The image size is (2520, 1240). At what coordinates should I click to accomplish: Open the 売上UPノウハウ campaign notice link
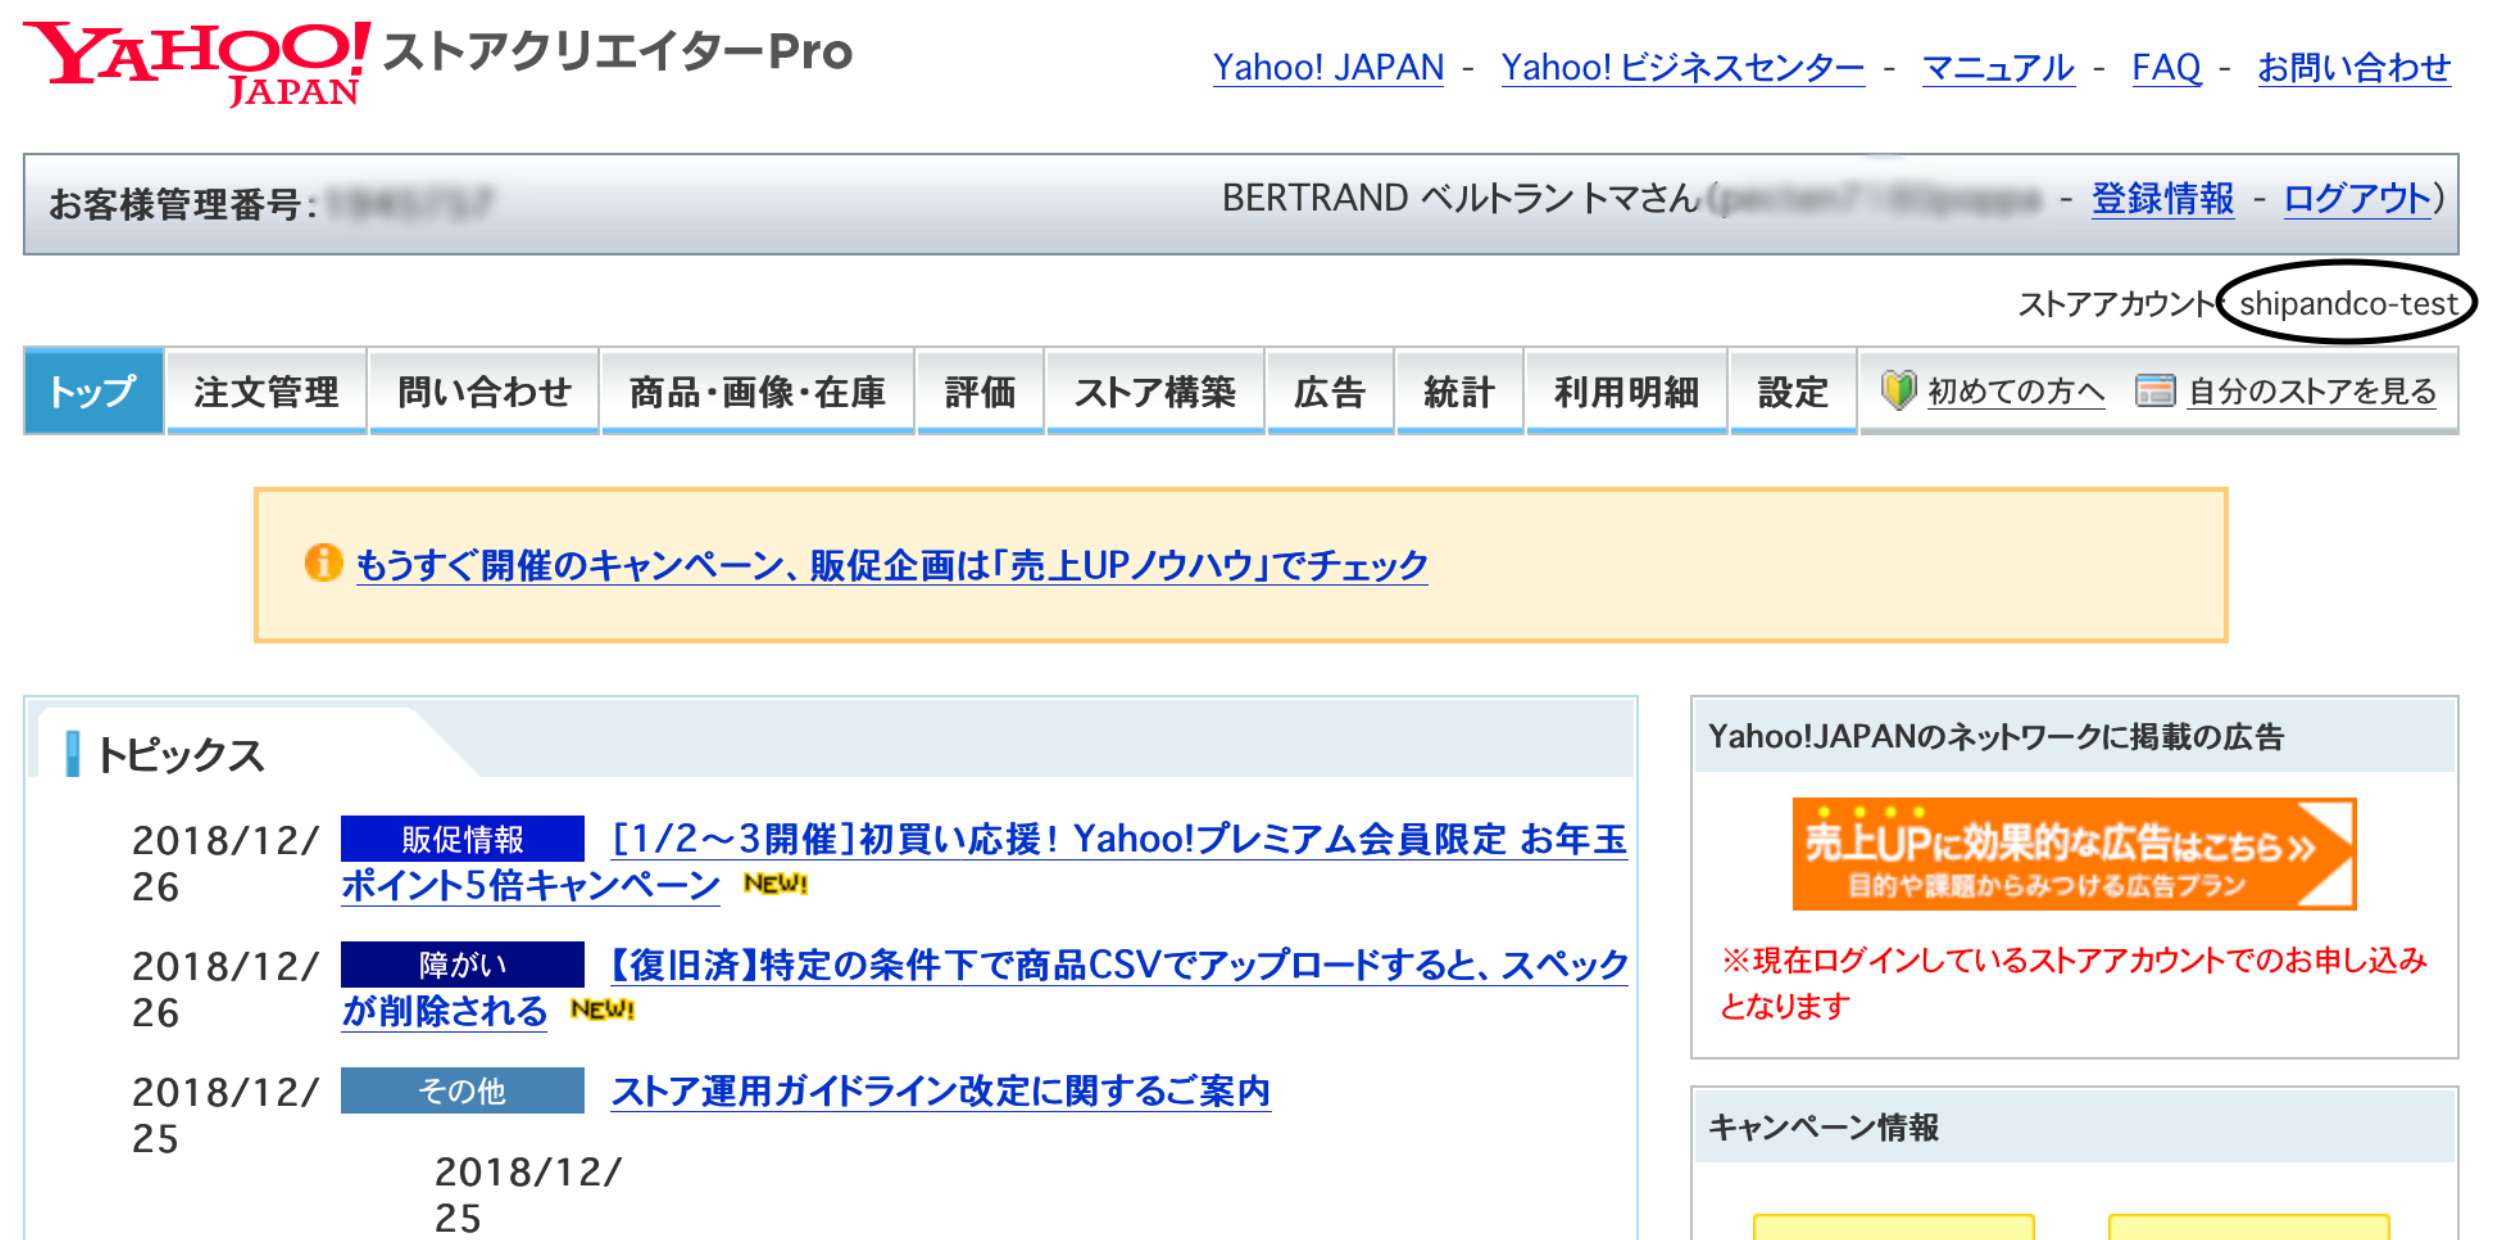[x=892, y=565]
